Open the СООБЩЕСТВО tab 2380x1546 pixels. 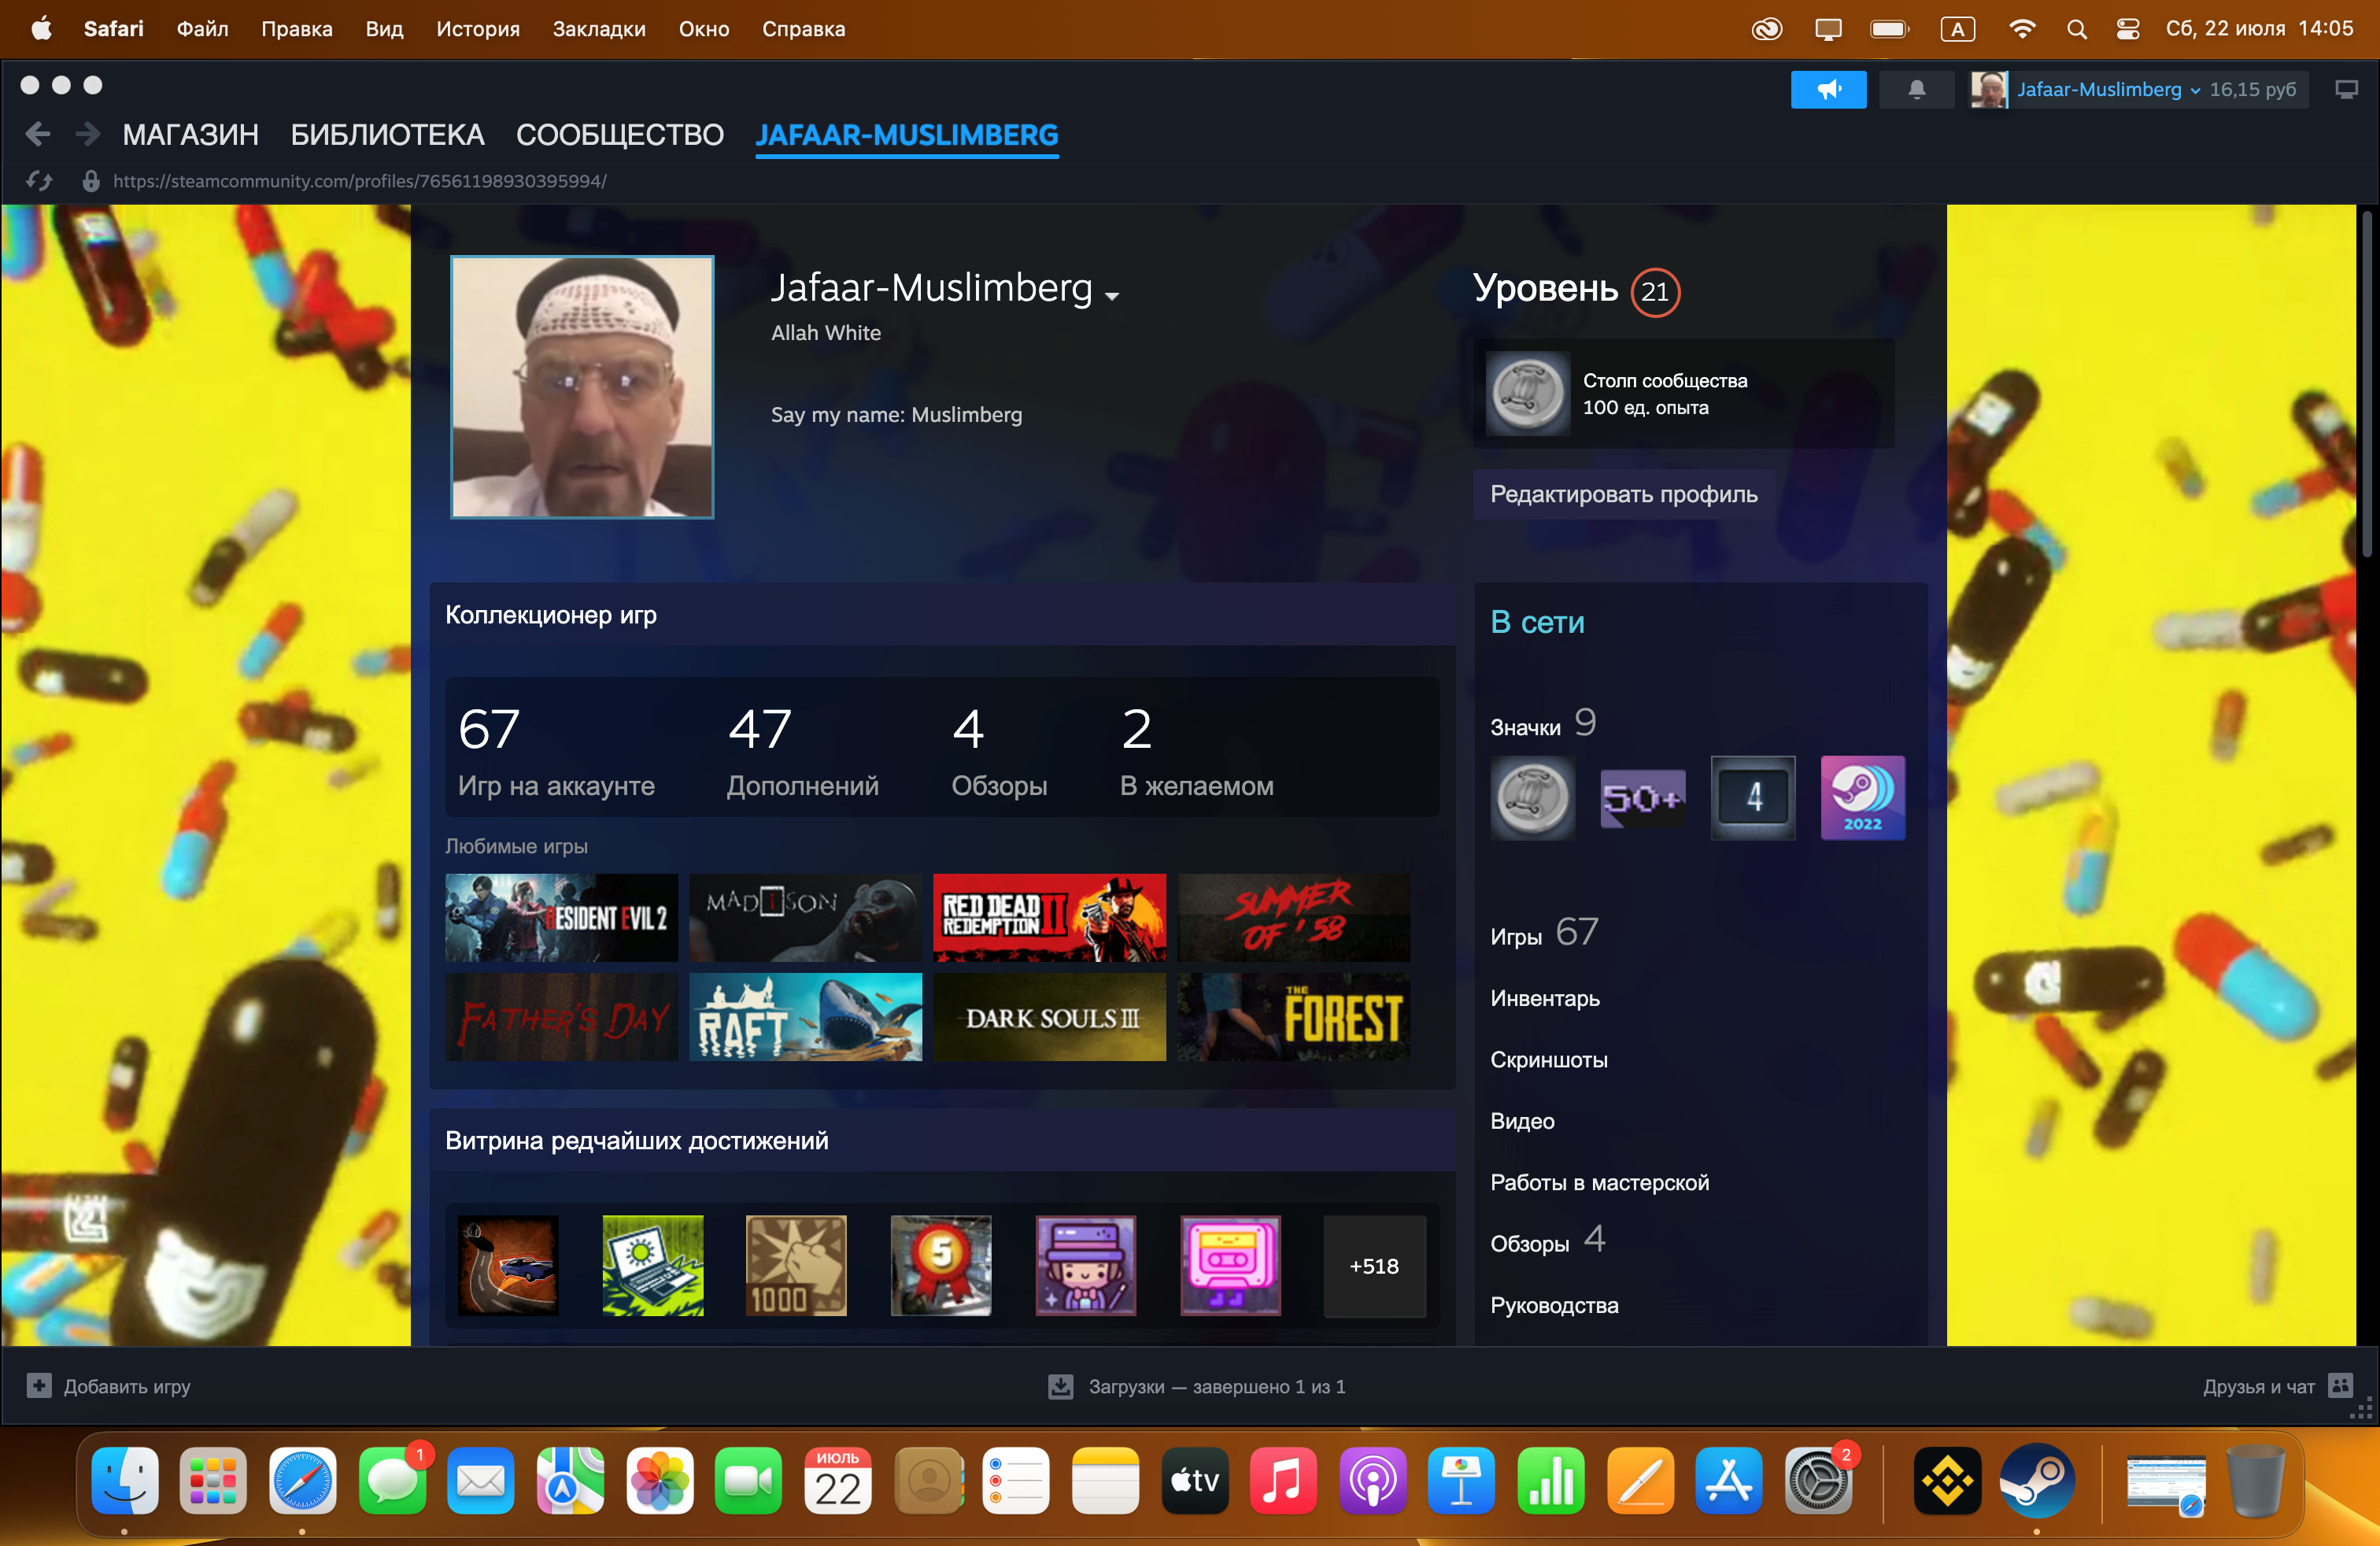click(x=619, y=134)
